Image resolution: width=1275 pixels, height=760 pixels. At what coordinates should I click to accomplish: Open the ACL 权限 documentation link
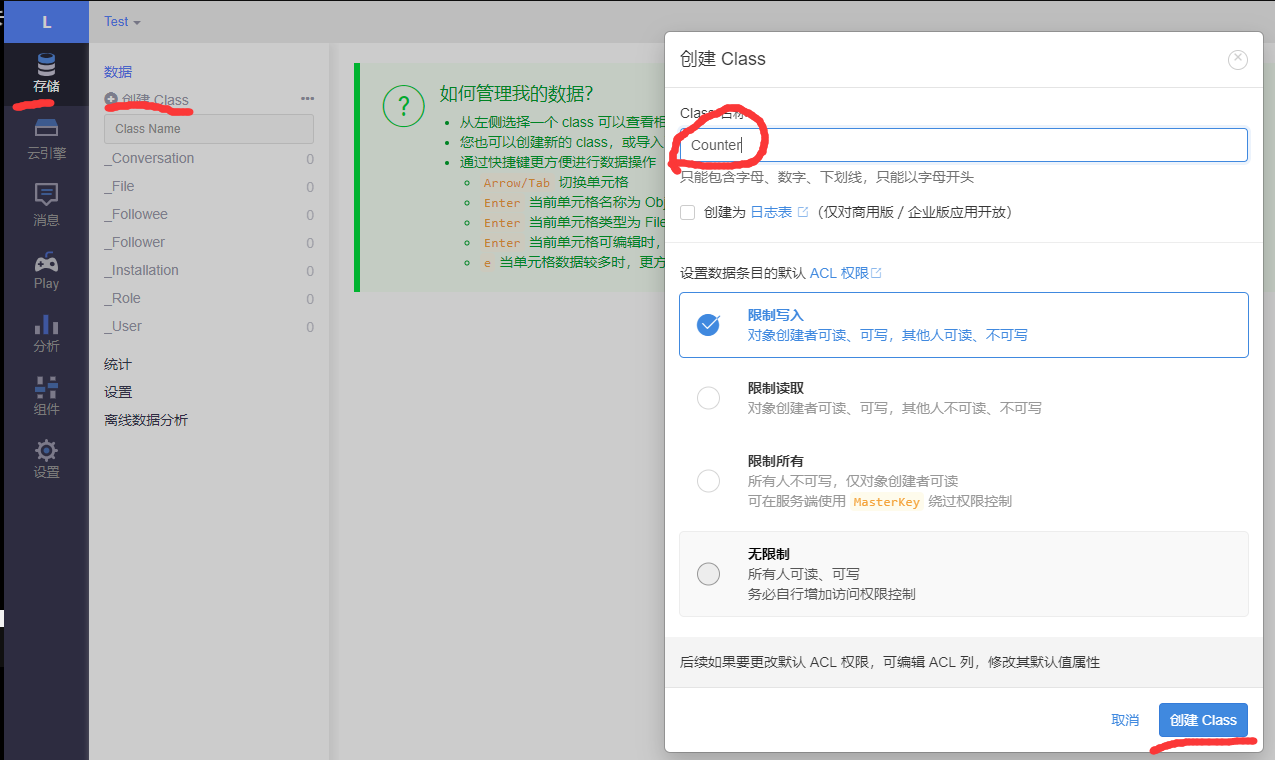pyautogui.click(x=839, y=273)
